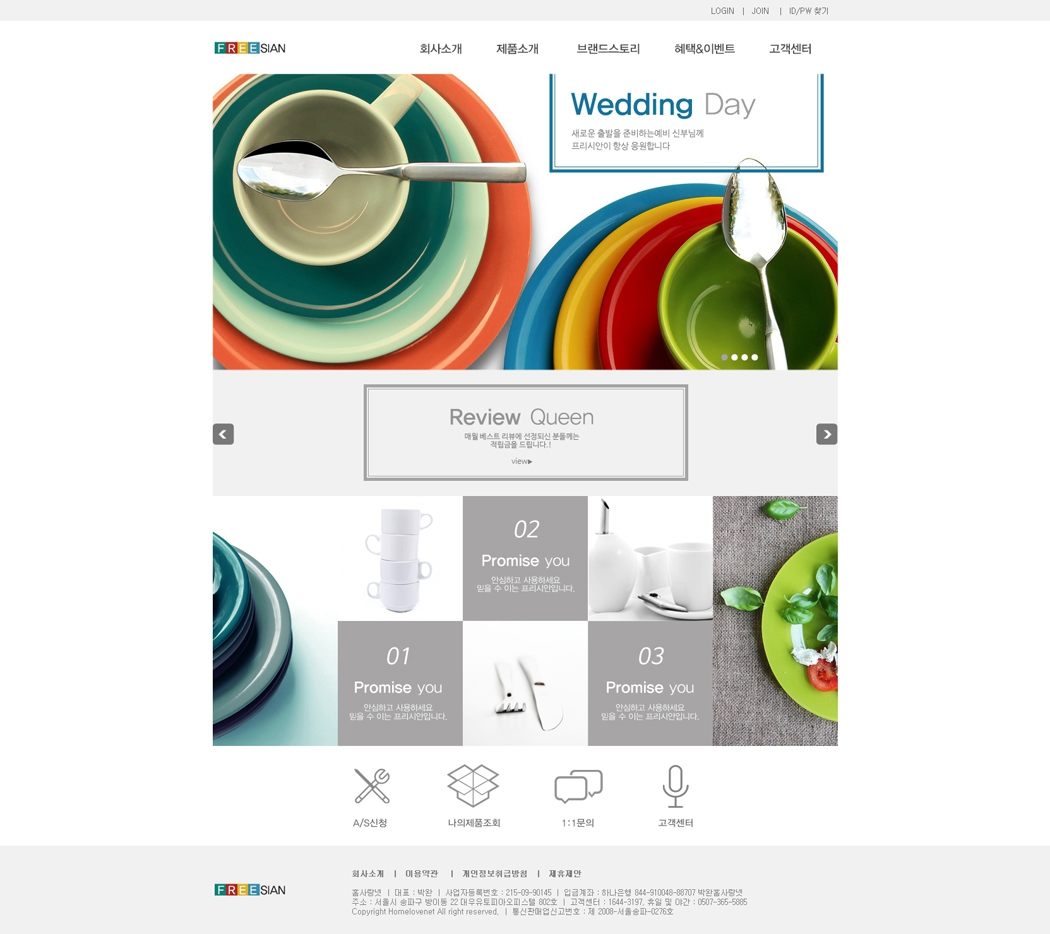Show previous review banner with left arrow
The width and height of the screenshot is (1050, 934).
(223, 434)
